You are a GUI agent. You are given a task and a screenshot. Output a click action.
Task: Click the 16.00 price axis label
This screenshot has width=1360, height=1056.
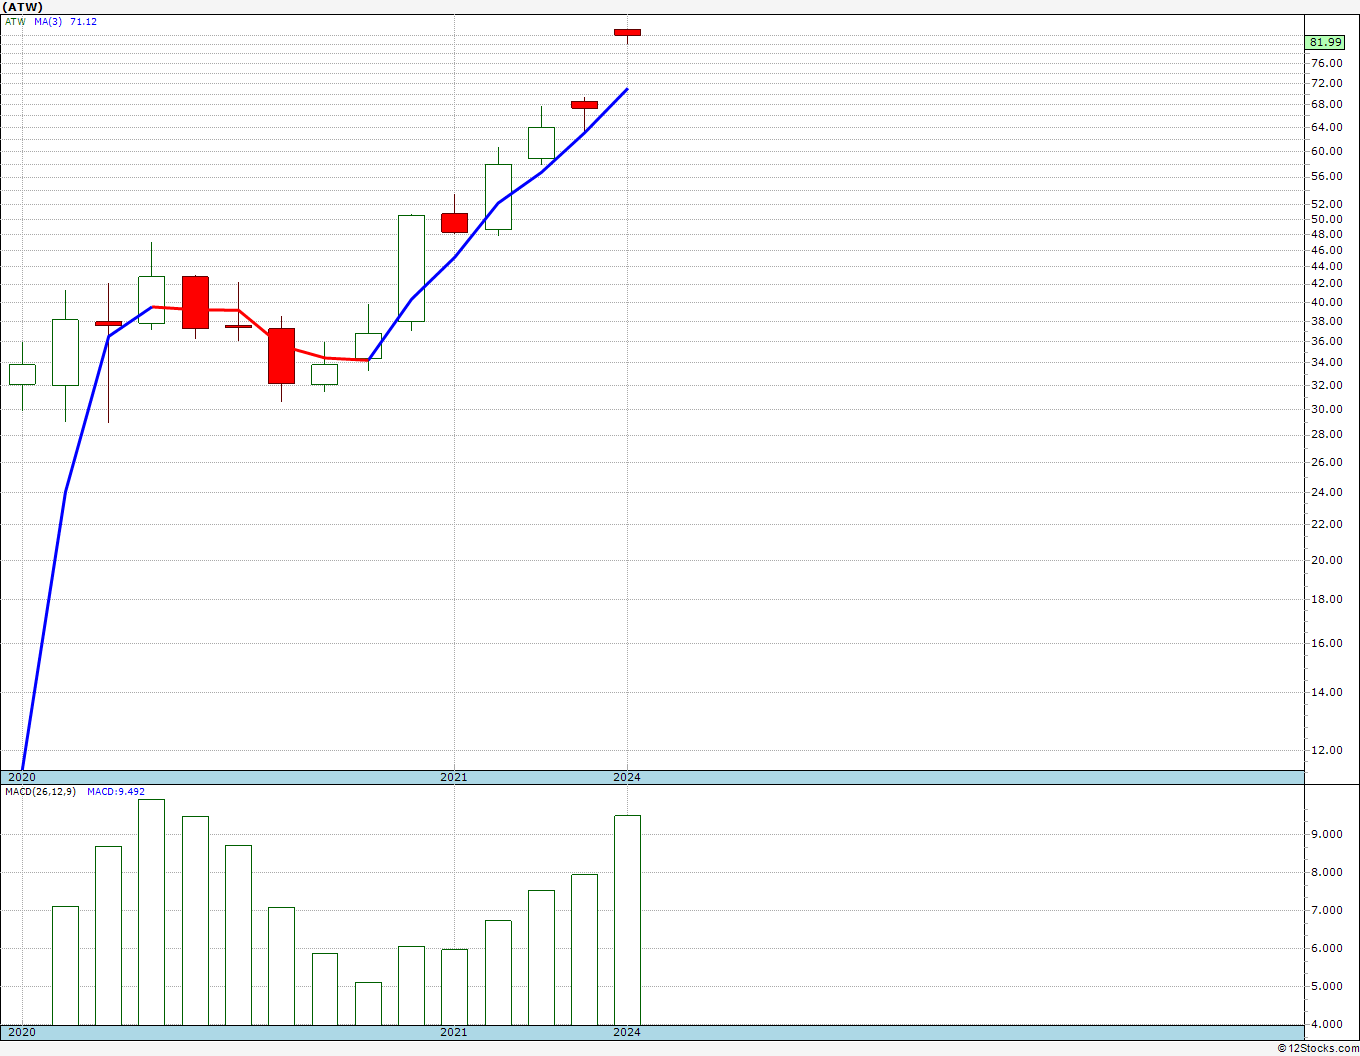tap(1327, 643)
